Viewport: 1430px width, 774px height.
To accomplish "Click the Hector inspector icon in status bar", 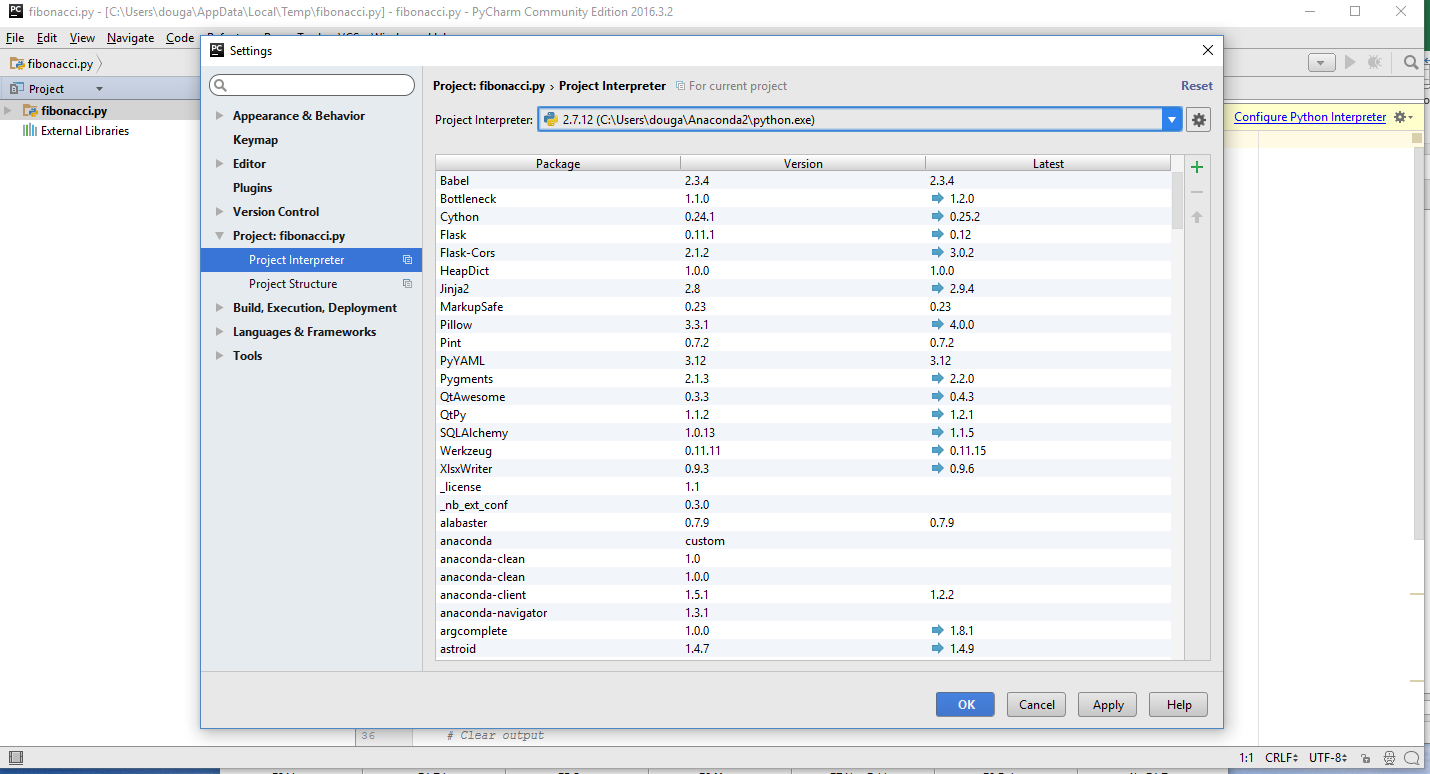I will click(1388, 758).
